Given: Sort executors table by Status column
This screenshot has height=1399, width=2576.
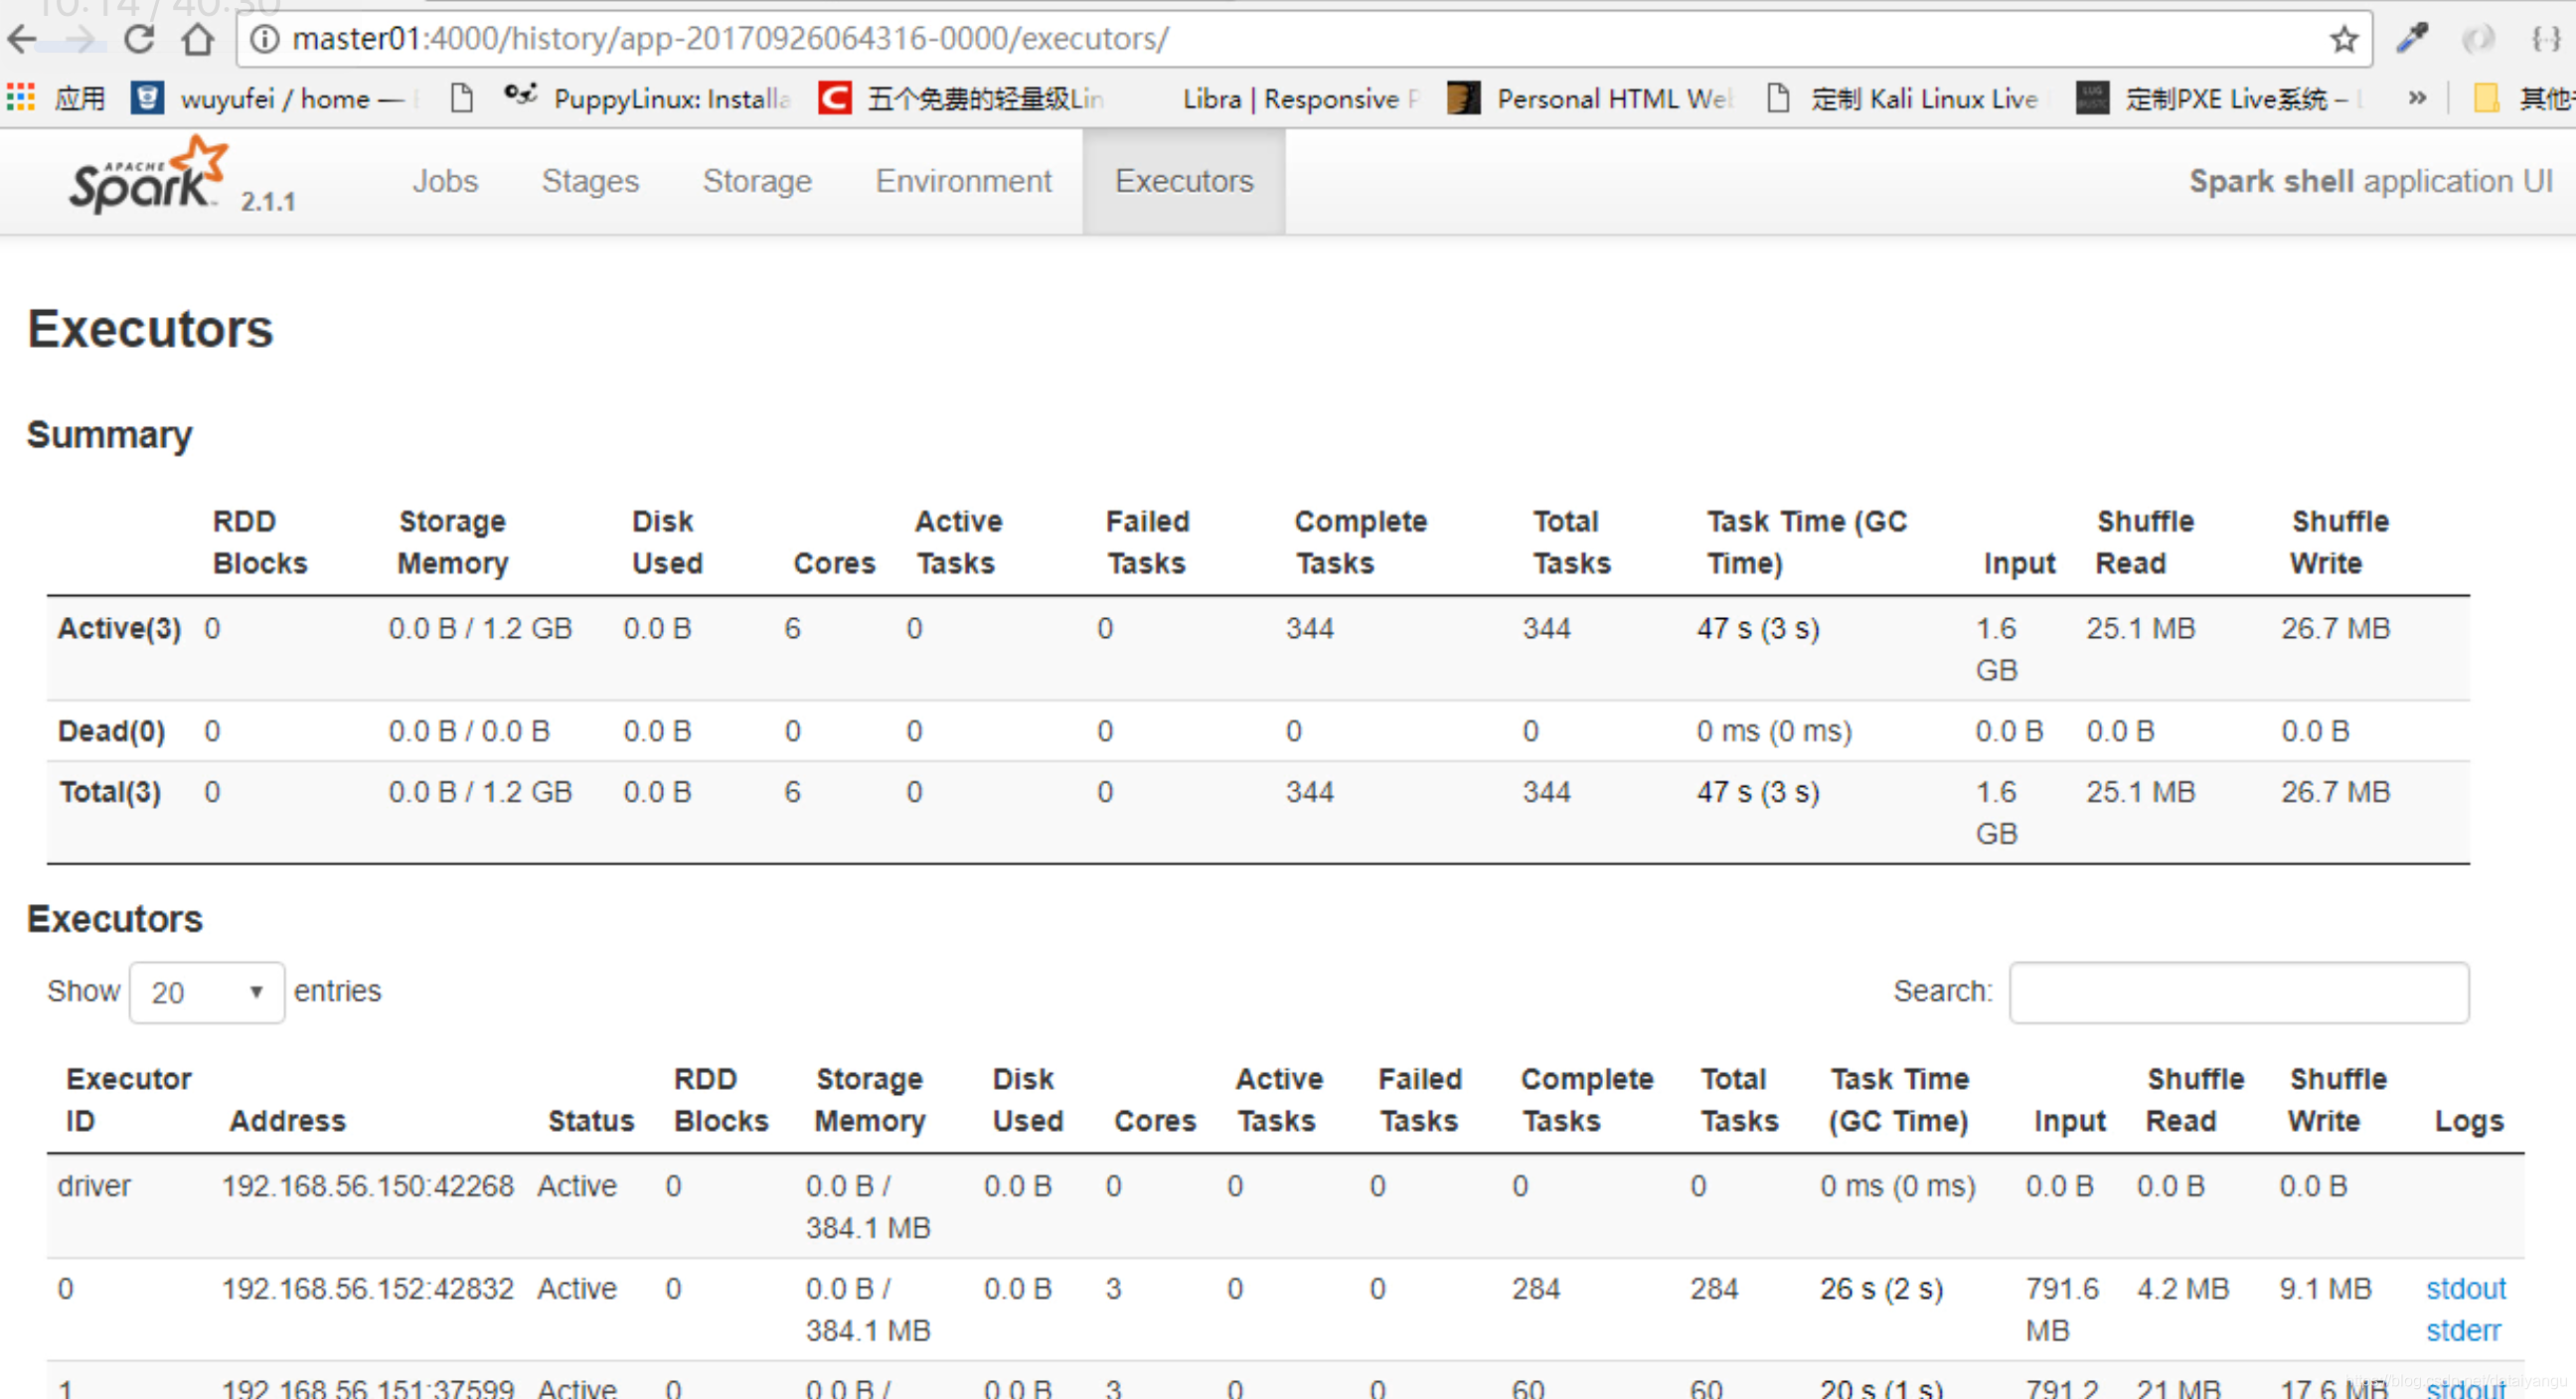Looking at the screenshot, I should 591,1120.
